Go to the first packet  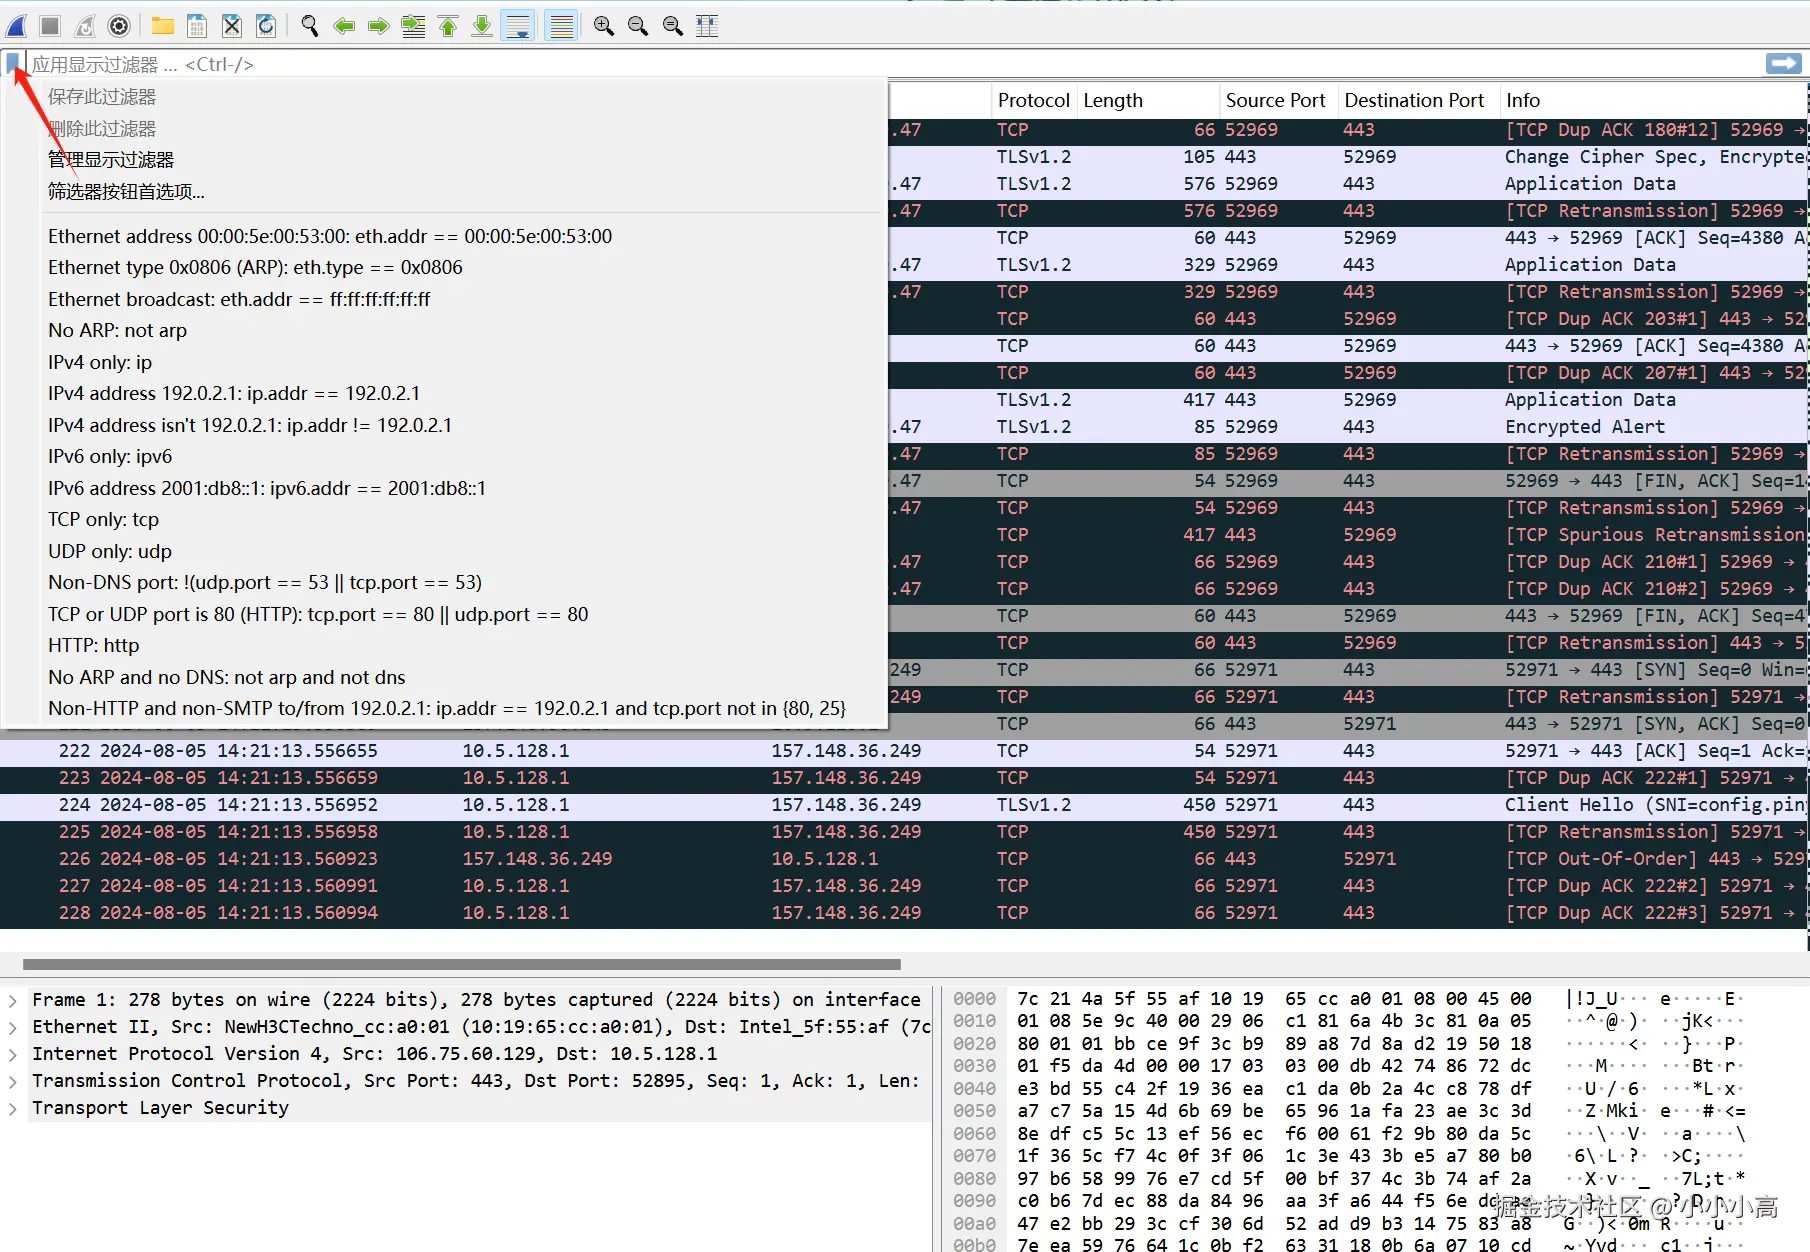click(x=448, y=26)
